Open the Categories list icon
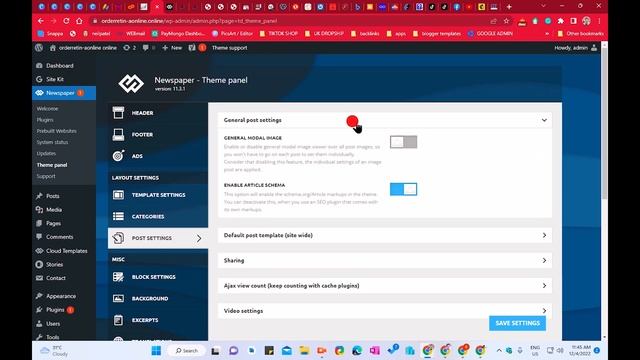This screenshot has height=360, width=640. click(118, 216)
